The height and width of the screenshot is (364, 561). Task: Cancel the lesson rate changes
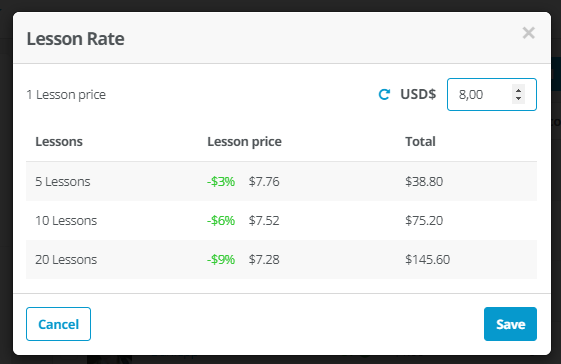tap(58, 324)
